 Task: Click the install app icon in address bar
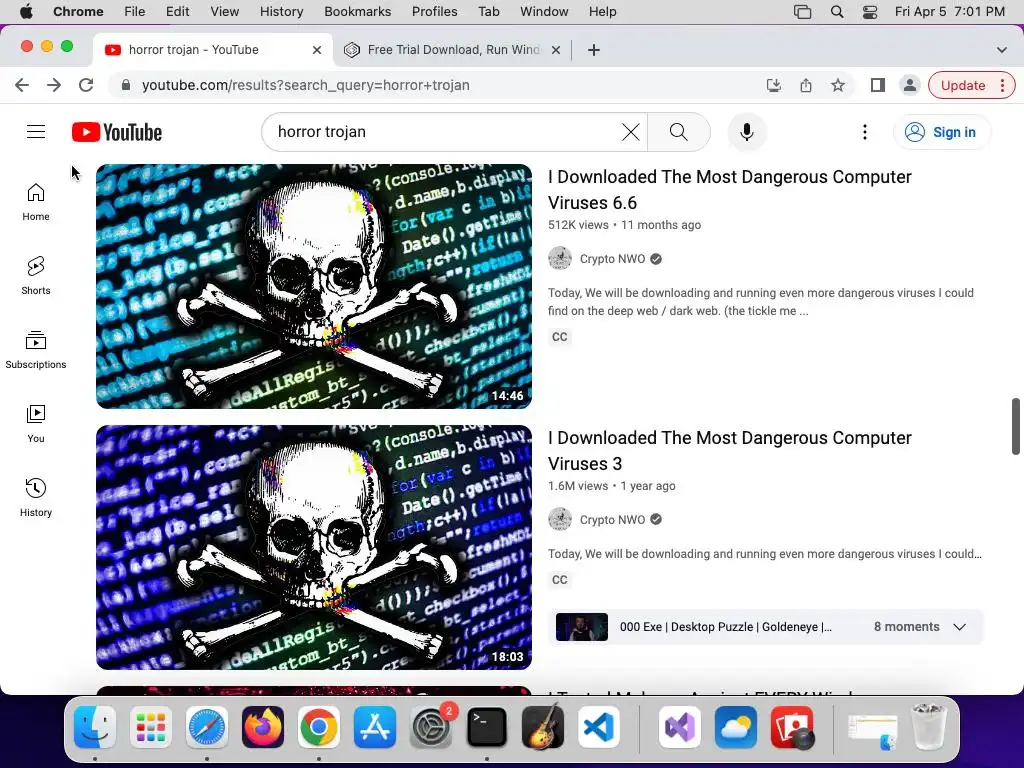tap(774, 85)
